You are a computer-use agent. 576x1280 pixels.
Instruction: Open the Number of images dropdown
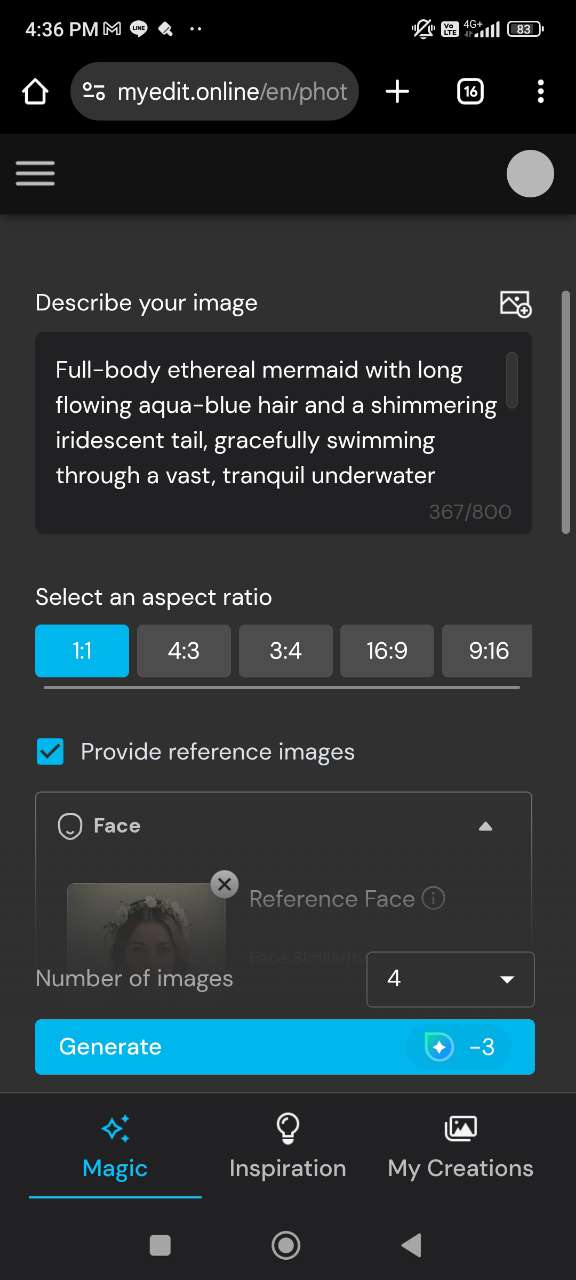(x=449, y=979)
